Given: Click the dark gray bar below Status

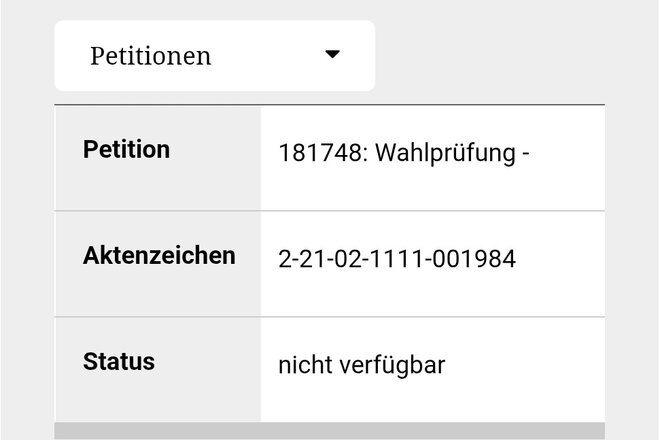Looking at the screenshot, I should [x=330, y=431].
